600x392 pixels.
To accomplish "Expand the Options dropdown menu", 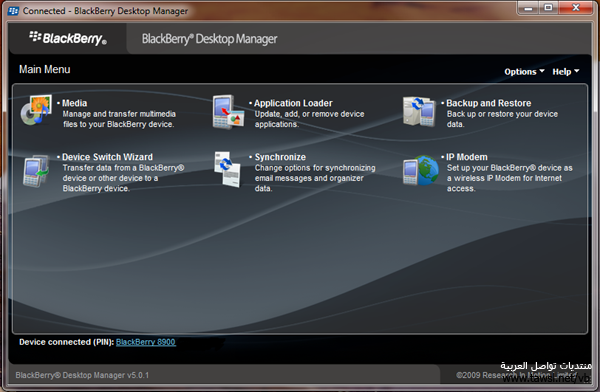I will (524, 72).
